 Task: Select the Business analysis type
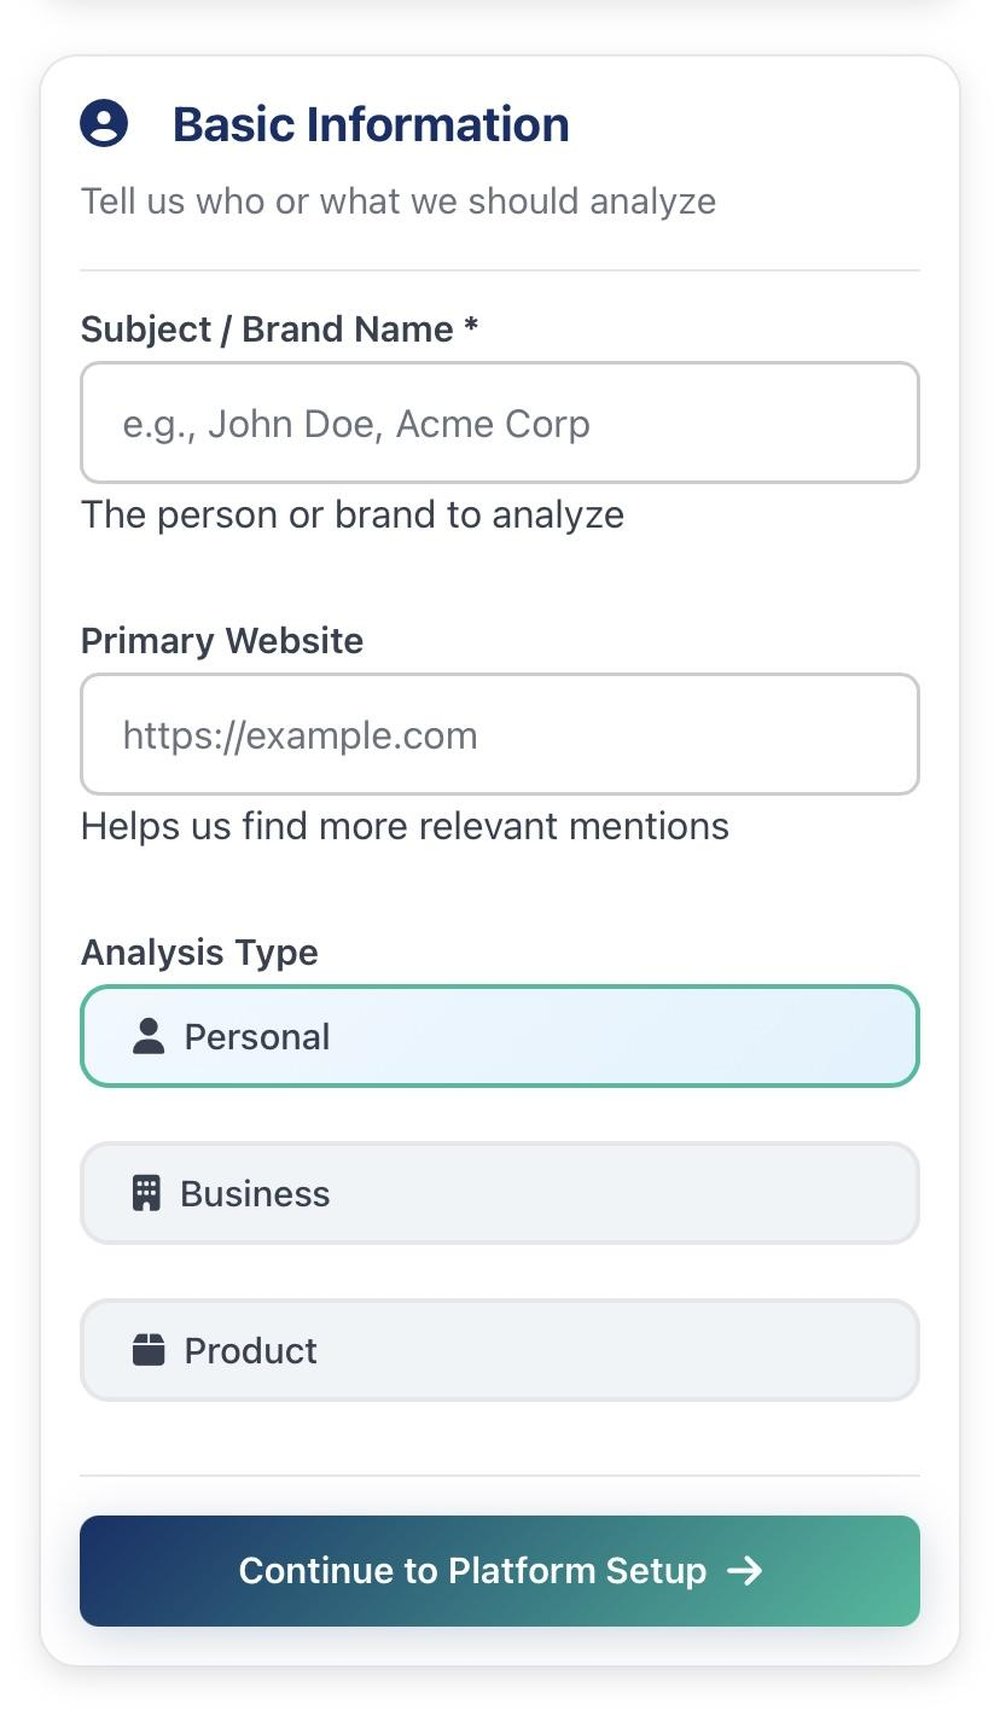coord(500,1193)
